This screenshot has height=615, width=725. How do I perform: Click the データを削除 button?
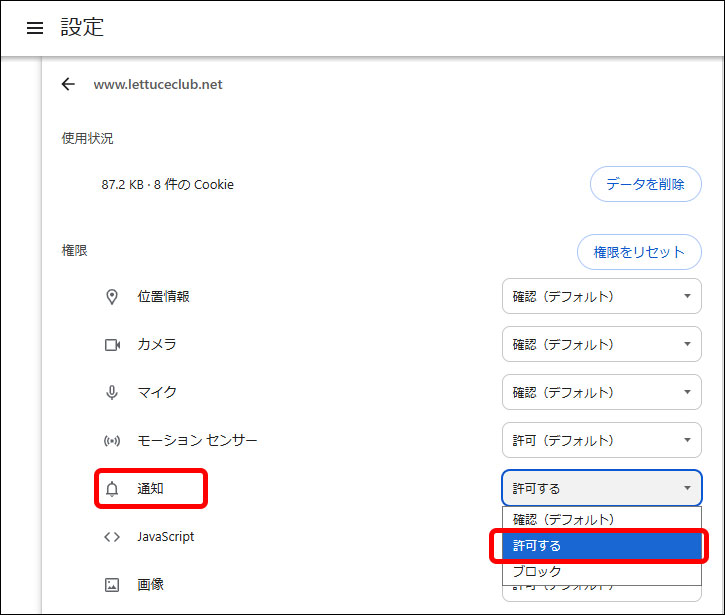(645, 184)
